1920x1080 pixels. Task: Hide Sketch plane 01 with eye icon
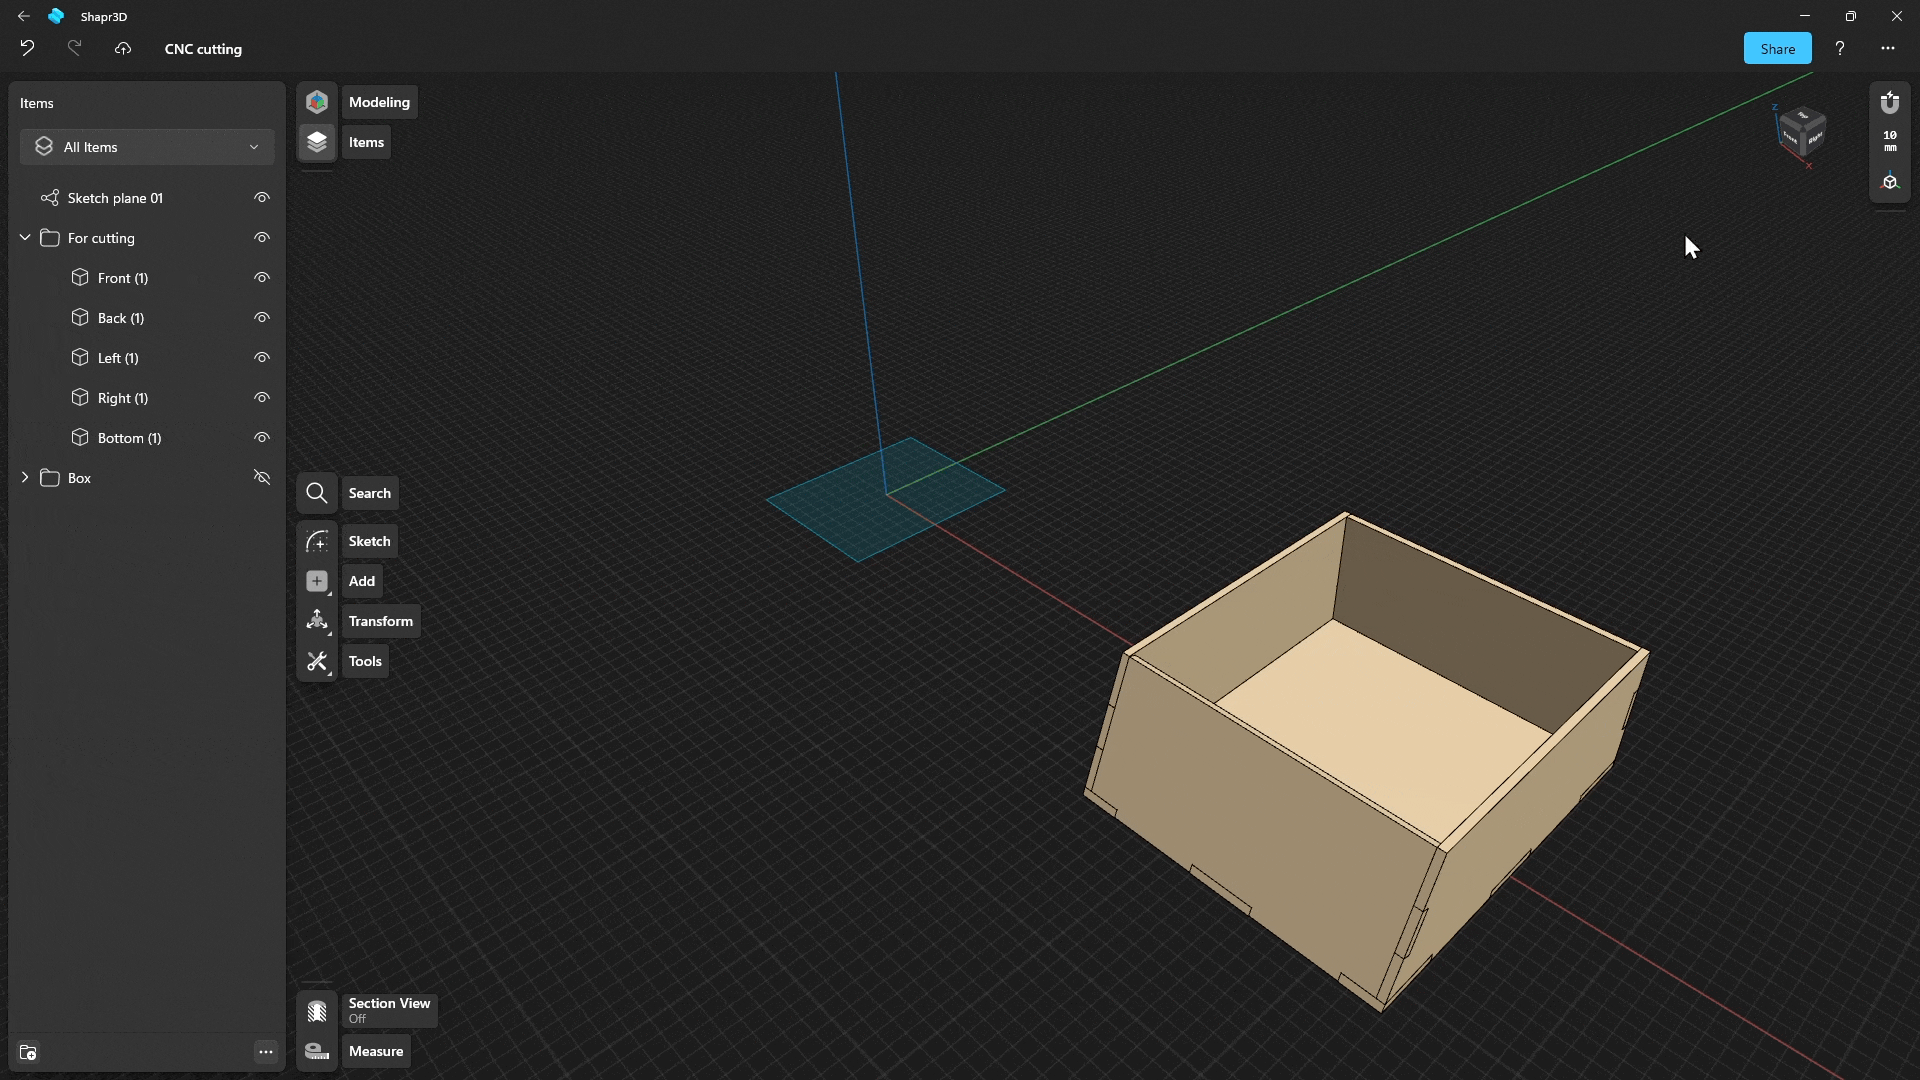click(262, 198)
